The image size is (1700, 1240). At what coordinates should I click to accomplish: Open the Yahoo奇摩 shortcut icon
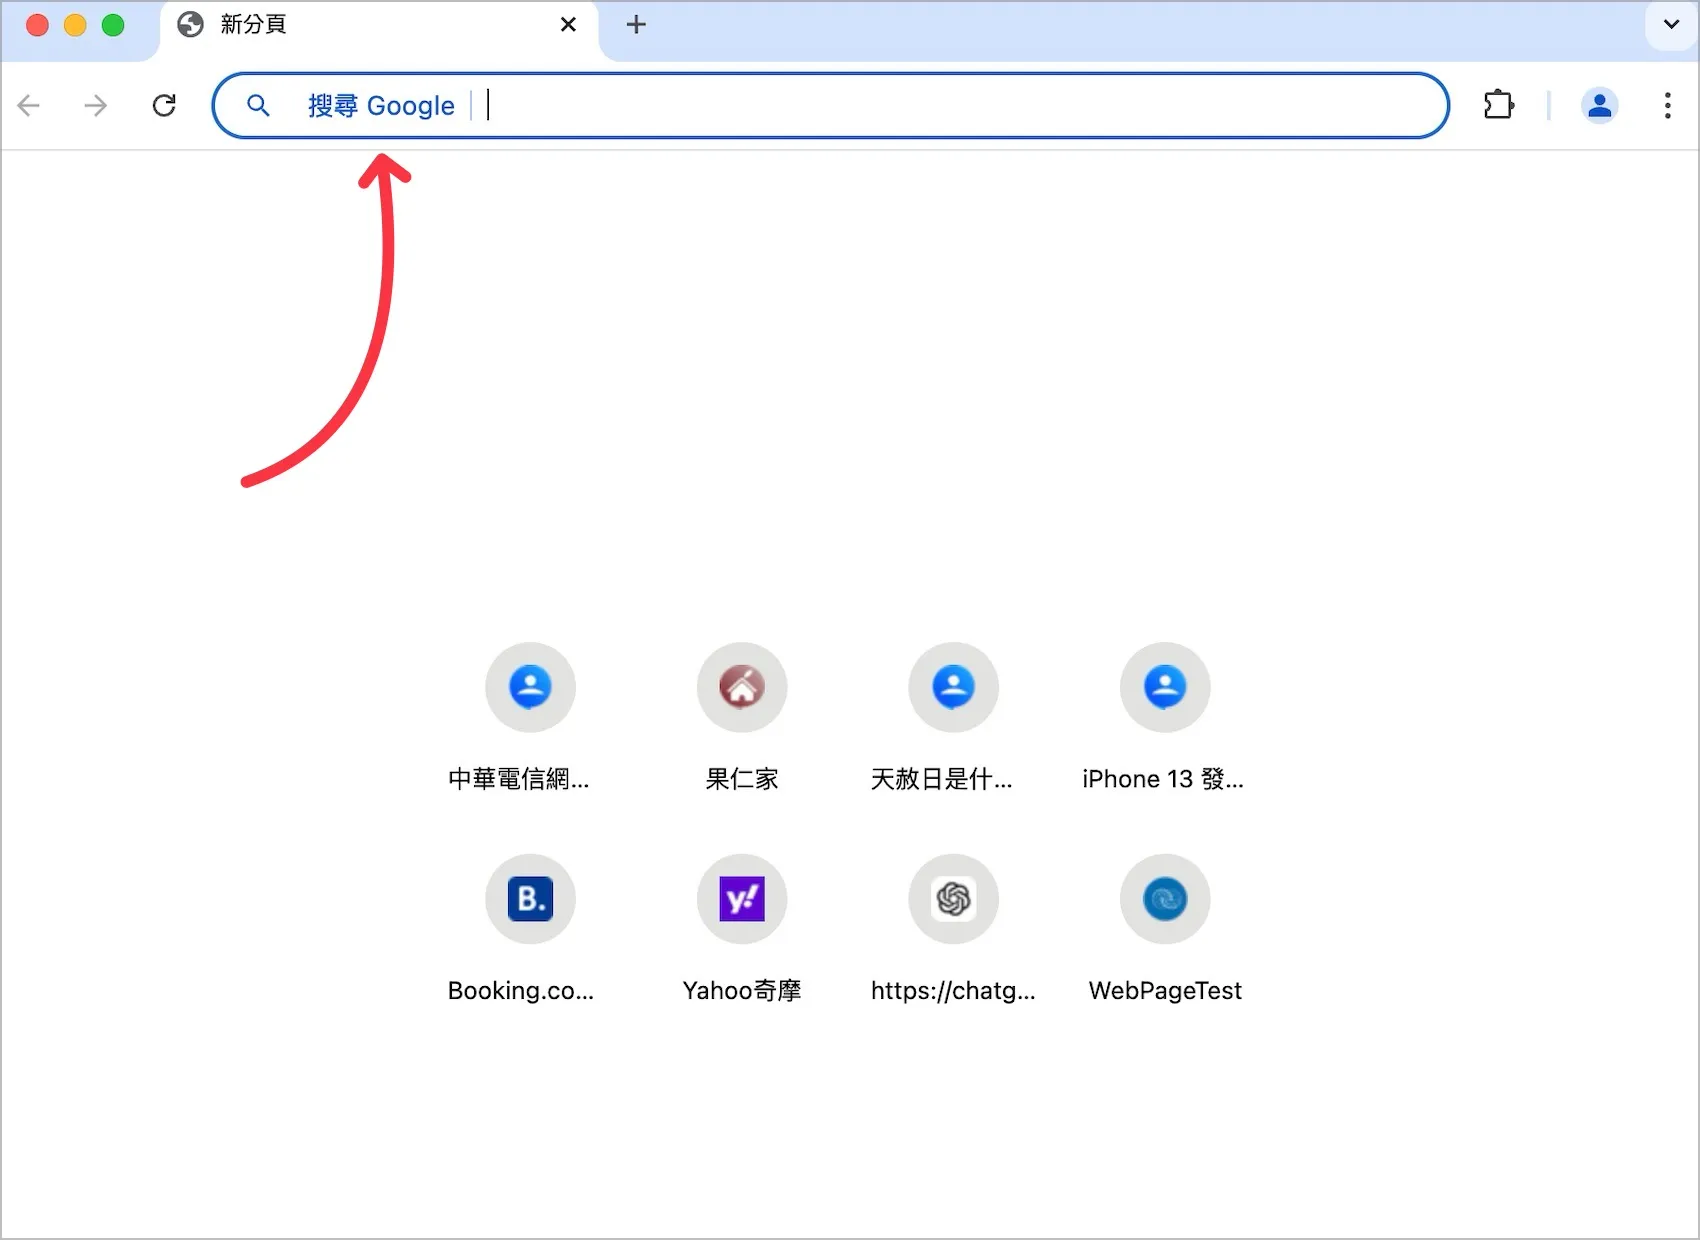pos(742,899)
